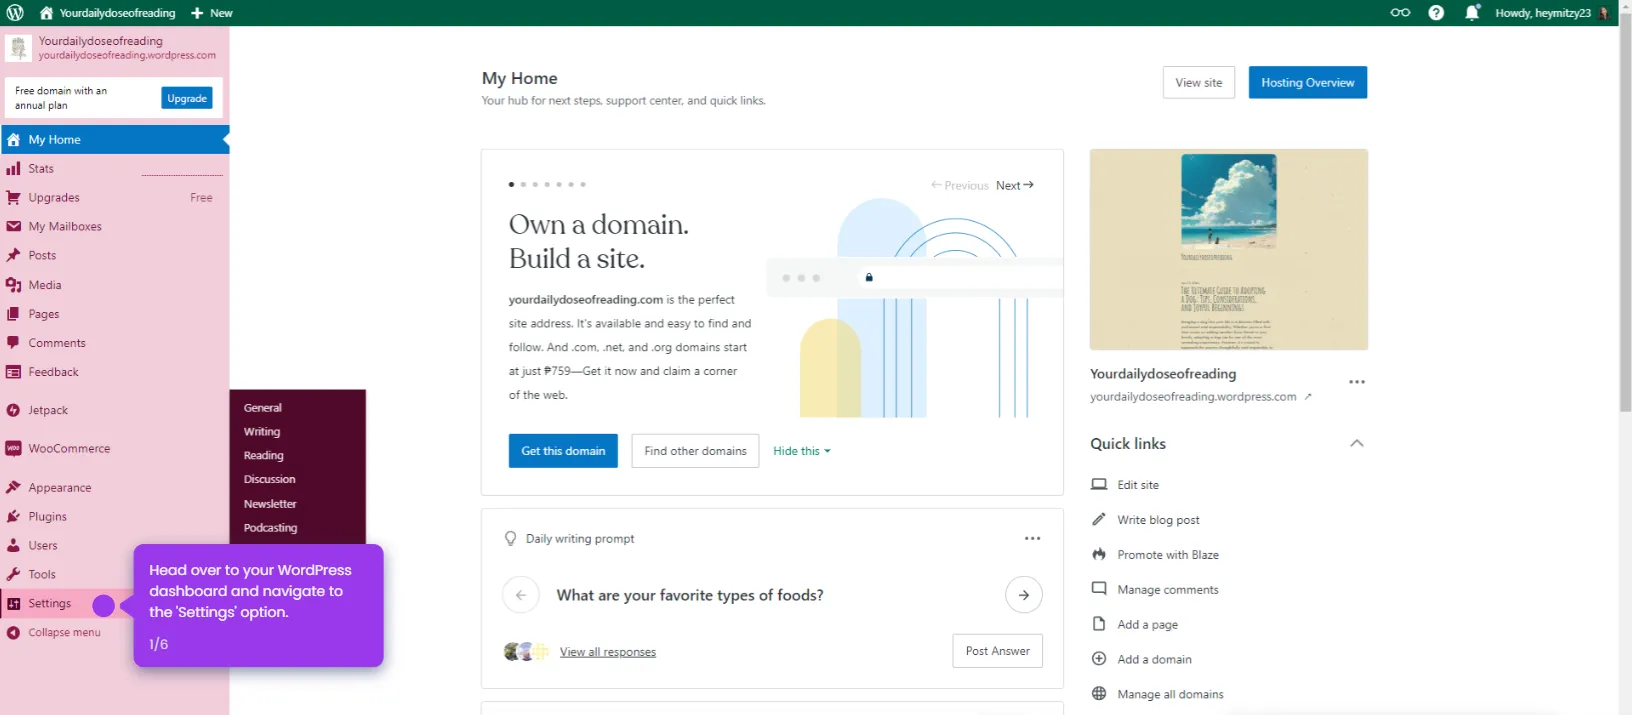Click the View site button
1632x715 pixels.
tap(1199, 83)
